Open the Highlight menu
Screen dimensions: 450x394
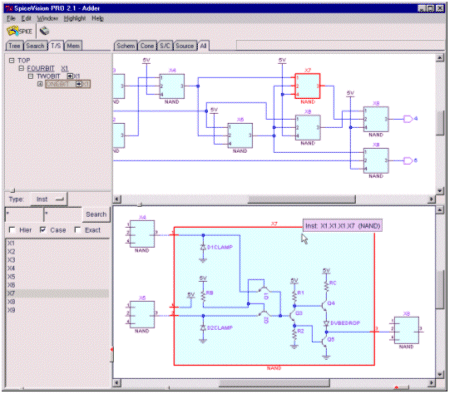click(x=75, y=18)
